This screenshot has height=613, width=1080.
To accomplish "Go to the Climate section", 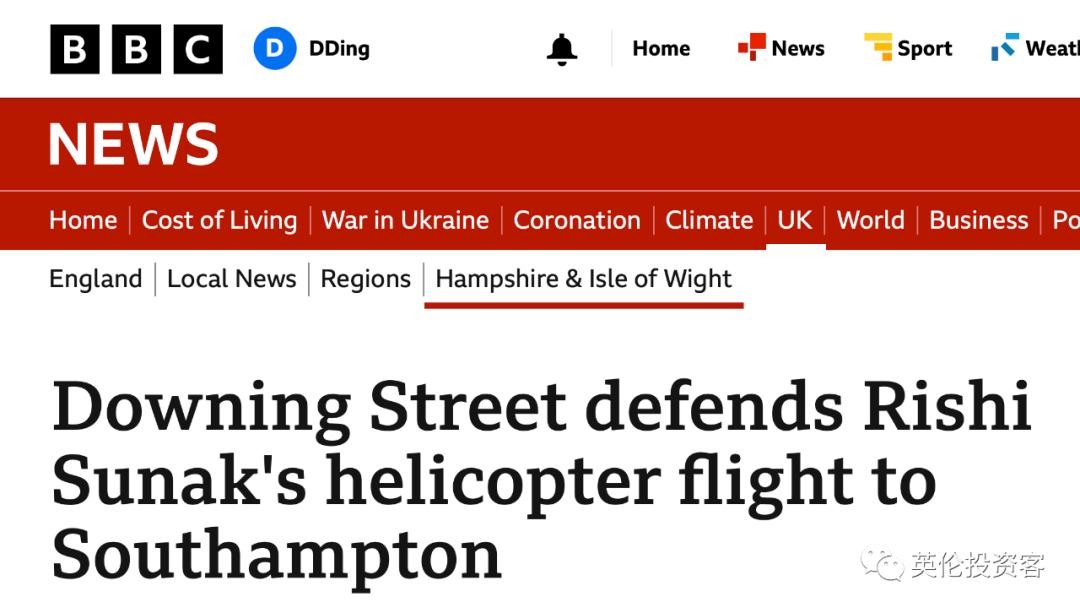I will [x=709, y=220].
